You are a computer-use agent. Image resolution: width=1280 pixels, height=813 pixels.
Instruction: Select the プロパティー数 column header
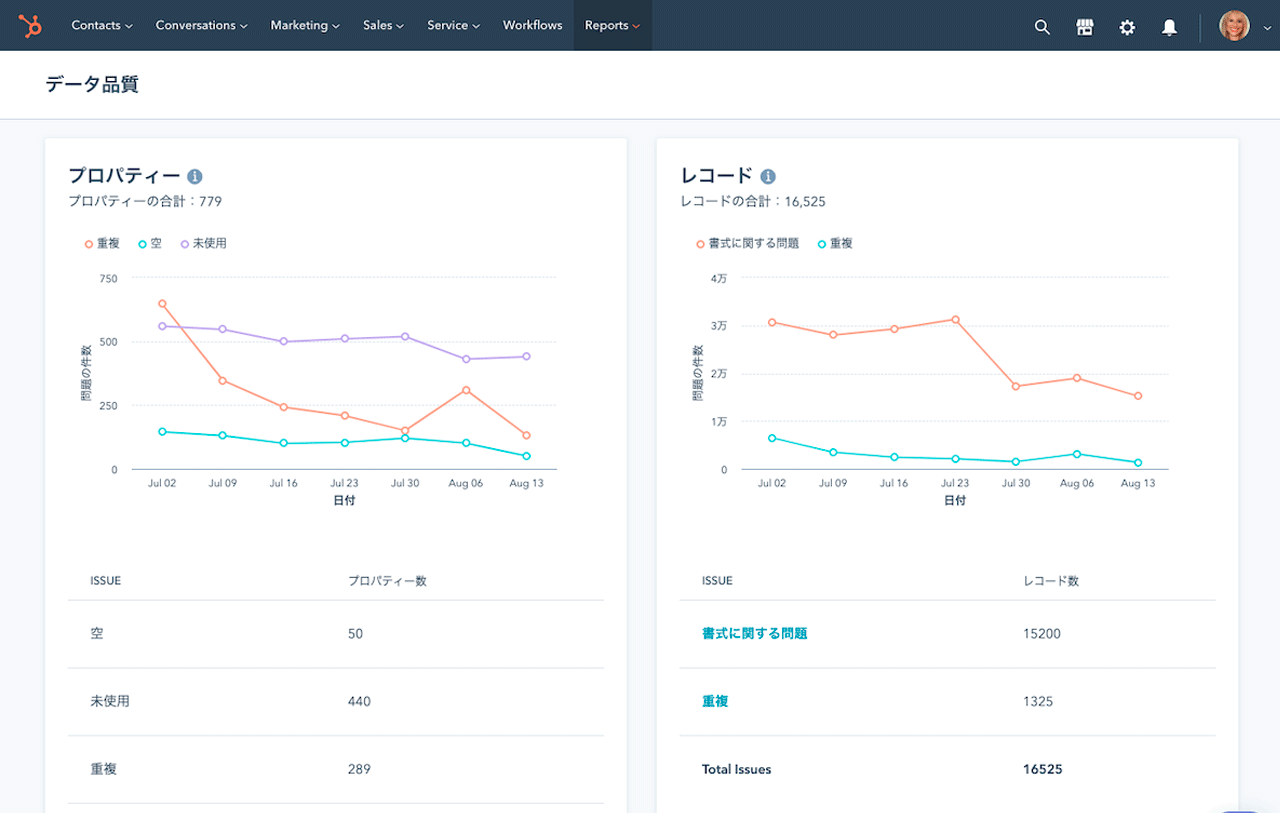[x=387, y=581]
